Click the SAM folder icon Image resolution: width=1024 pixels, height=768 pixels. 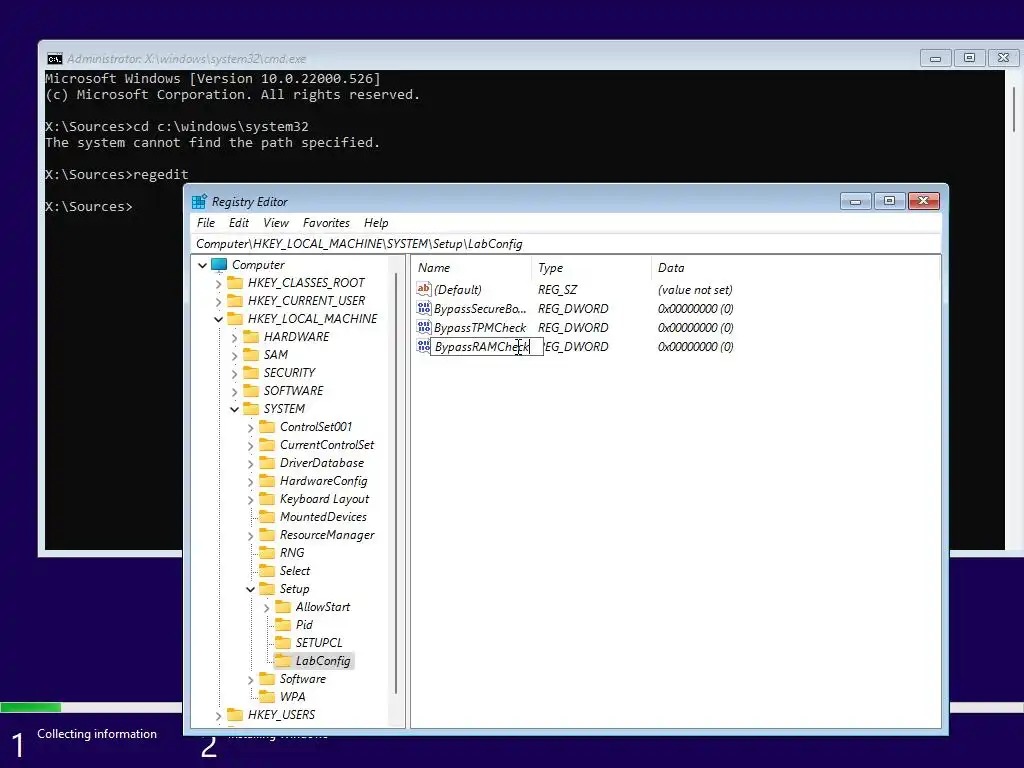pos(251,355)
